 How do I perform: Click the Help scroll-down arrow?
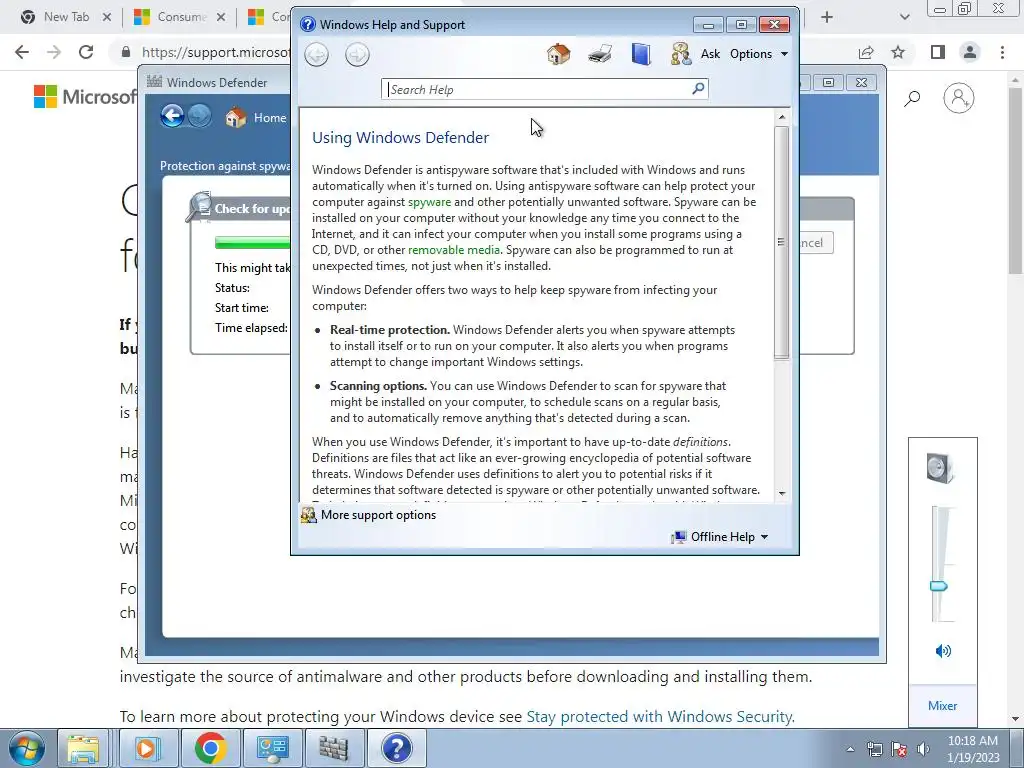pos(782,494)
